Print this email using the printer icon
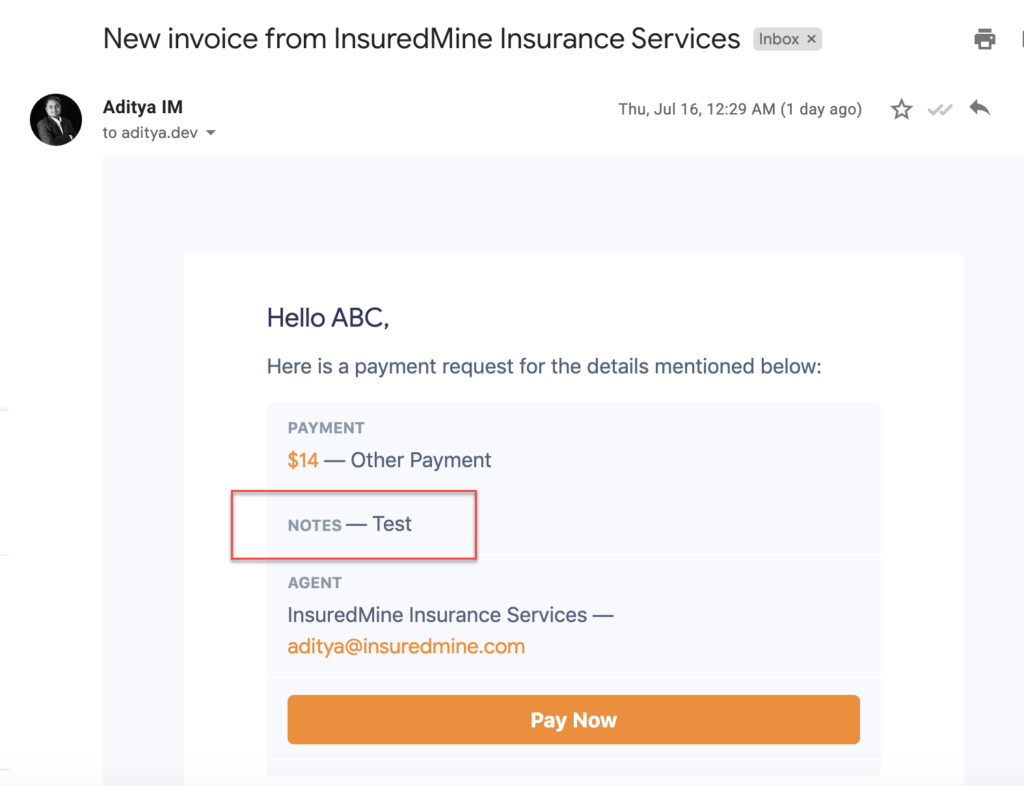Viewport: 1024px width, 786px height. pyautogui.click(x=985, y=40)
